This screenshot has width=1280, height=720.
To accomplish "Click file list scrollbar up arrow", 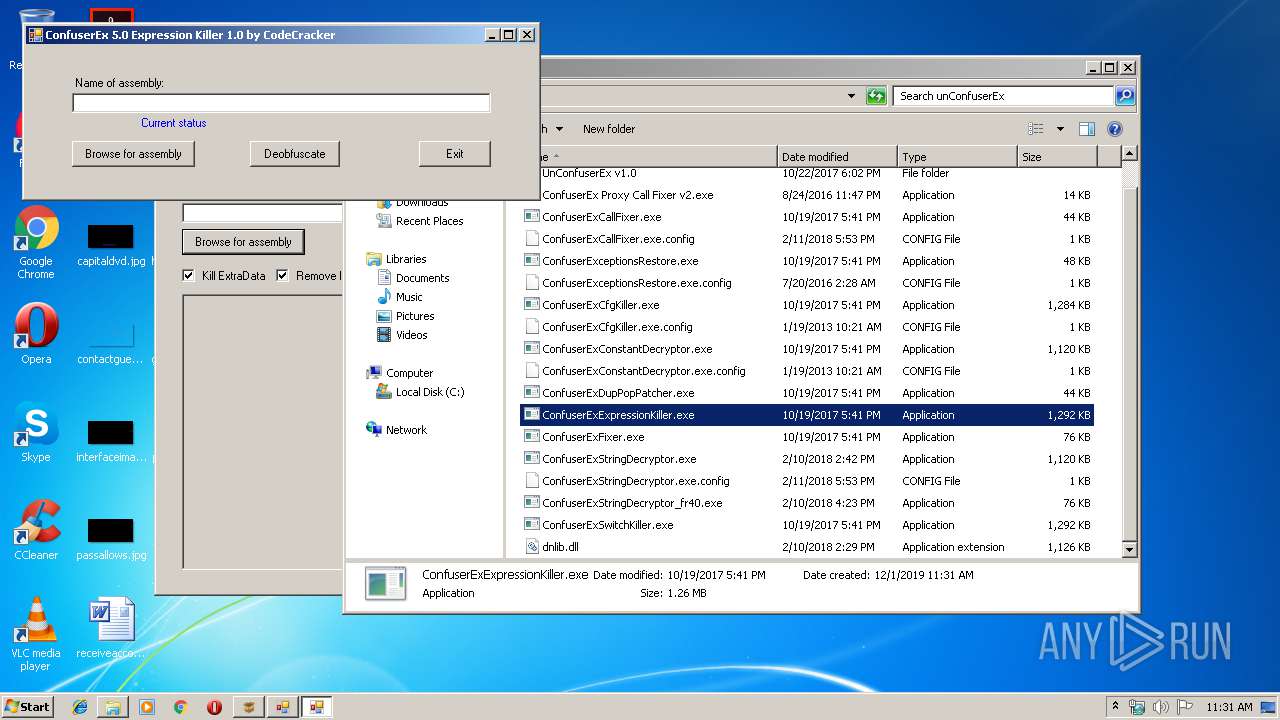I will point(1129,154).
